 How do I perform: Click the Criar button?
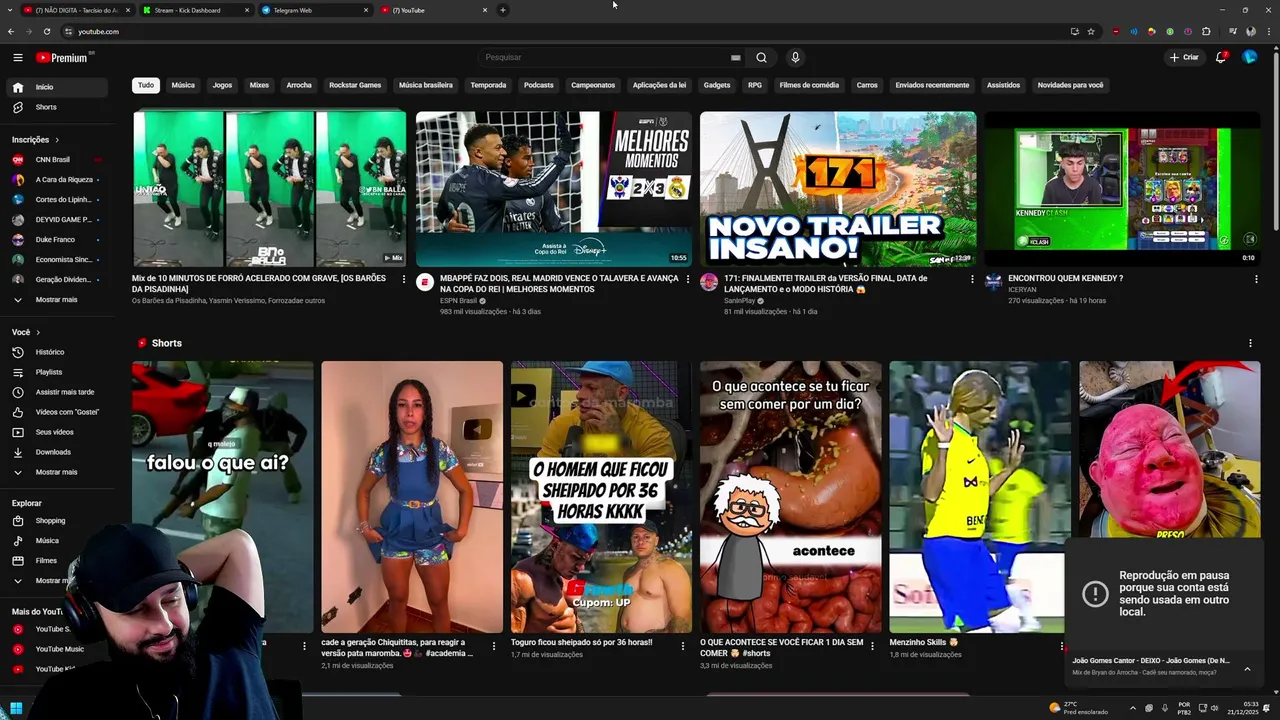[1184, 57]
